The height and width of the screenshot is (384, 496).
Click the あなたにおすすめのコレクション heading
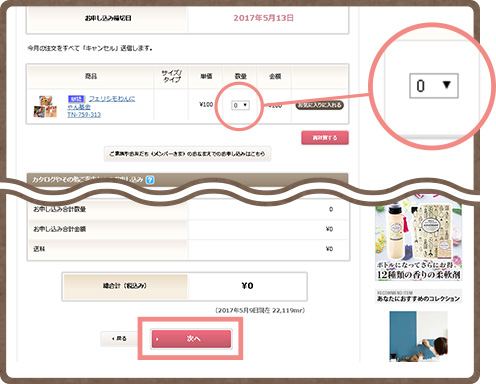pos(418,299)
